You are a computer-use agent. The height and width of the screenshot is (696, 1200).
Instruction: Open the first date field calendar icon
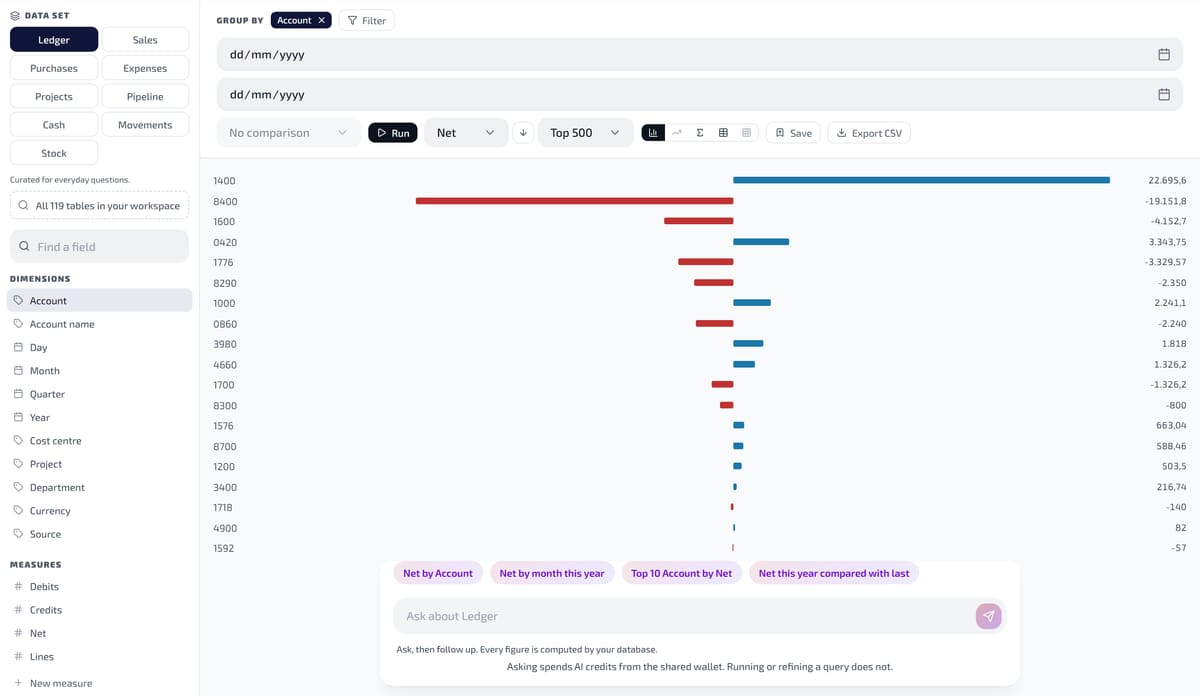[1164, 54]
